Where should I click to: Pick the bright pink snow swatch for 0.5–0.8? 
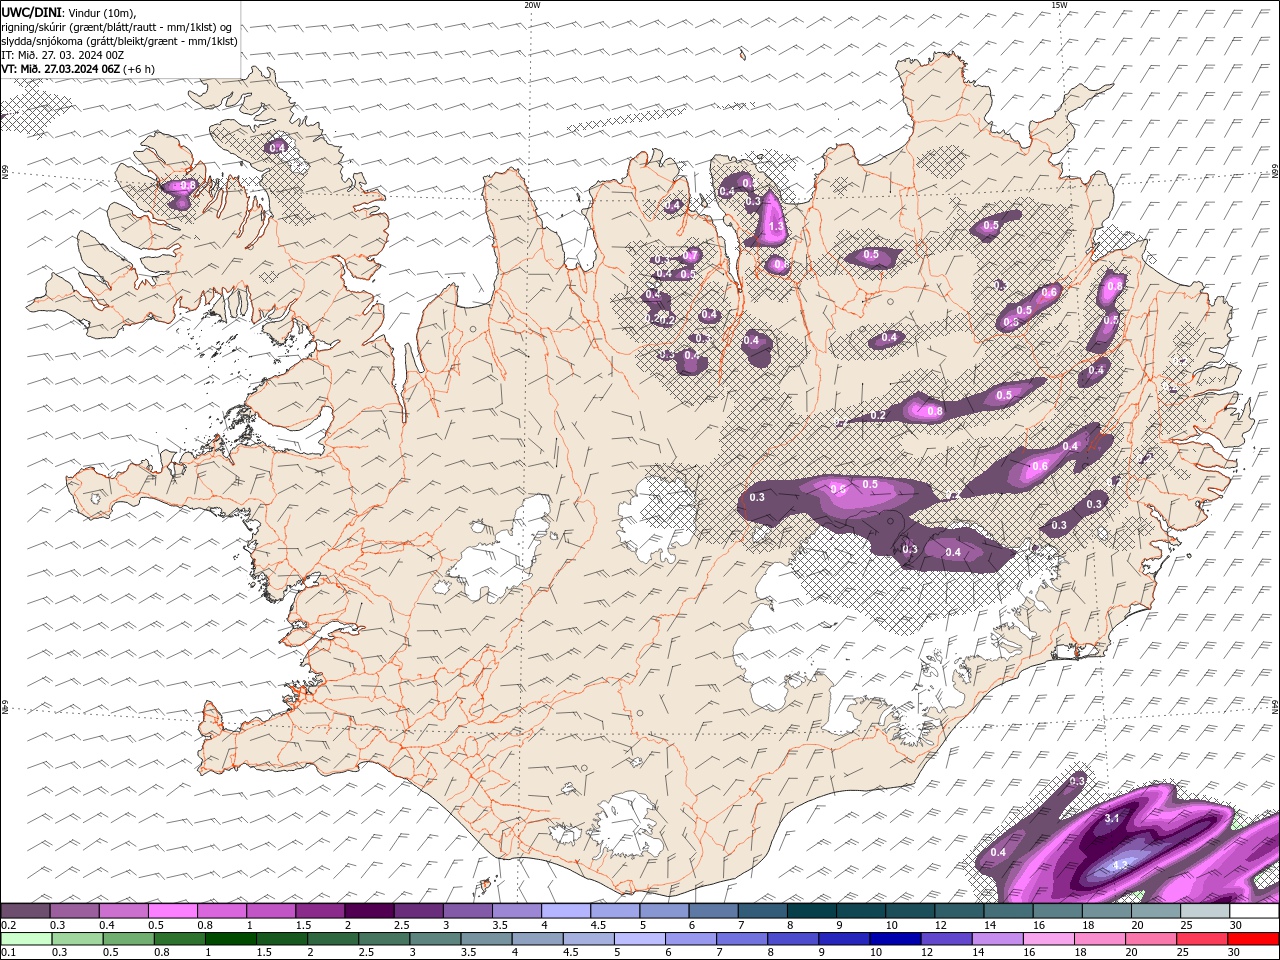click(x=172, y=911)
